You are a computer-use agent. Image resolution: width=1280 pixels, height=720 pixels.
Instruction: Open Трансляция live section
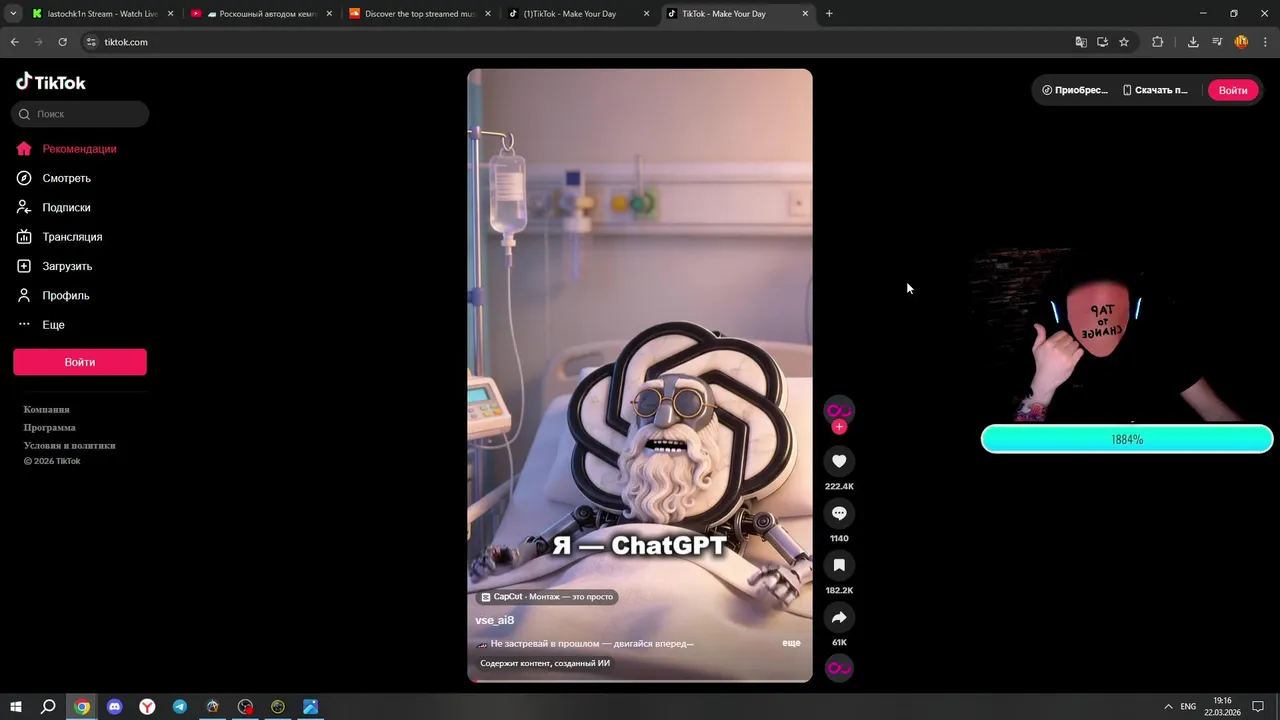(x=59, y=237)
